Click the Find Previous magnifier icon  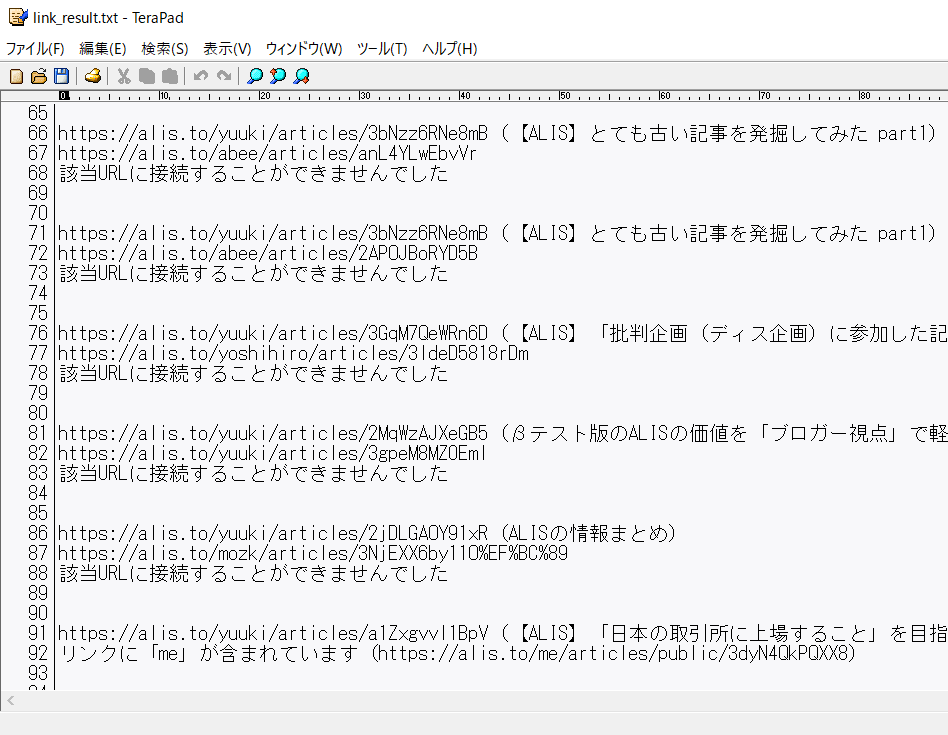278,76
